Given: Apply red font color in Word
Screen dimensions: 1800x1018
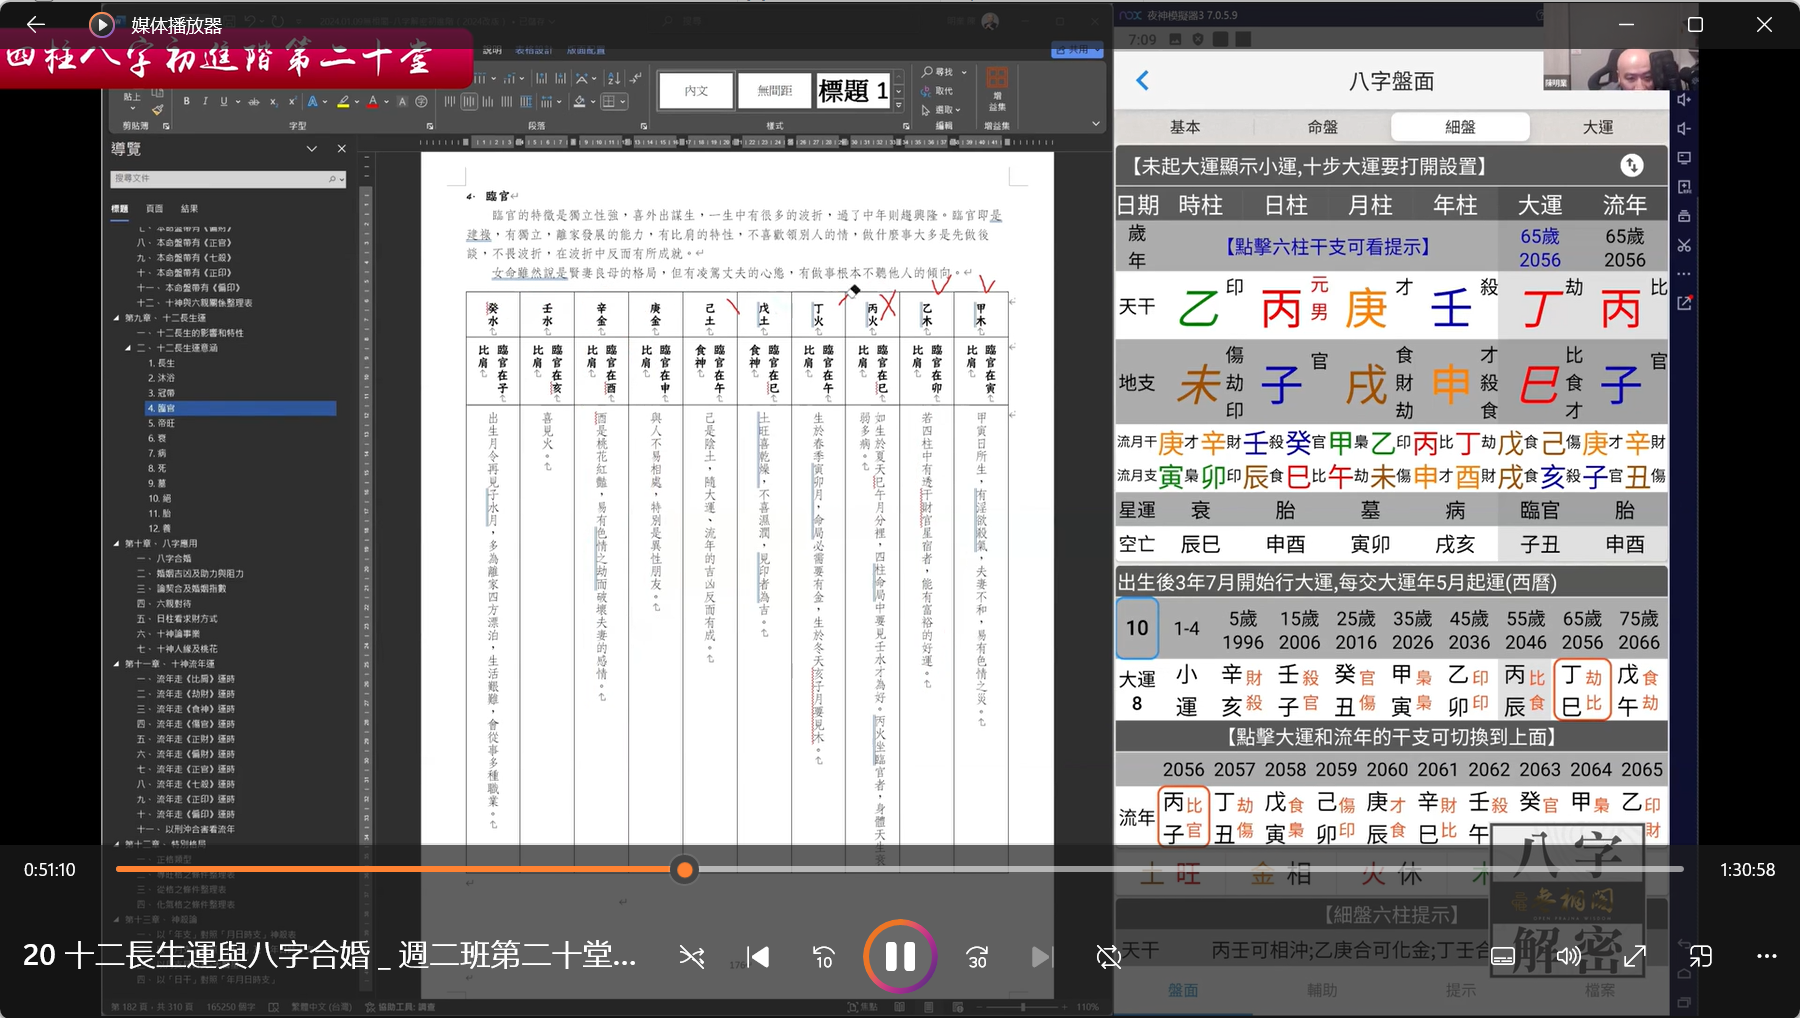Looking at the screenshot, I should (372, 101).
